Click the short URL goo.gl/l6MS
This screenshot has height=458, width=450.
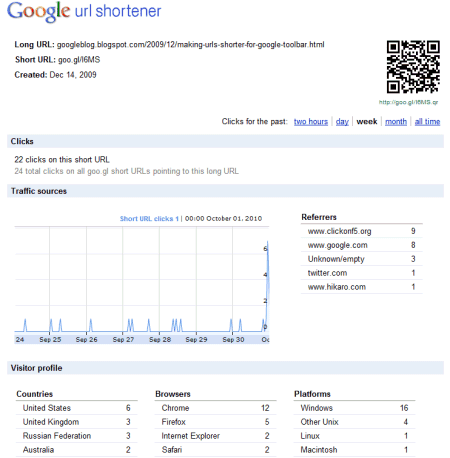click(x=79, y=60)
